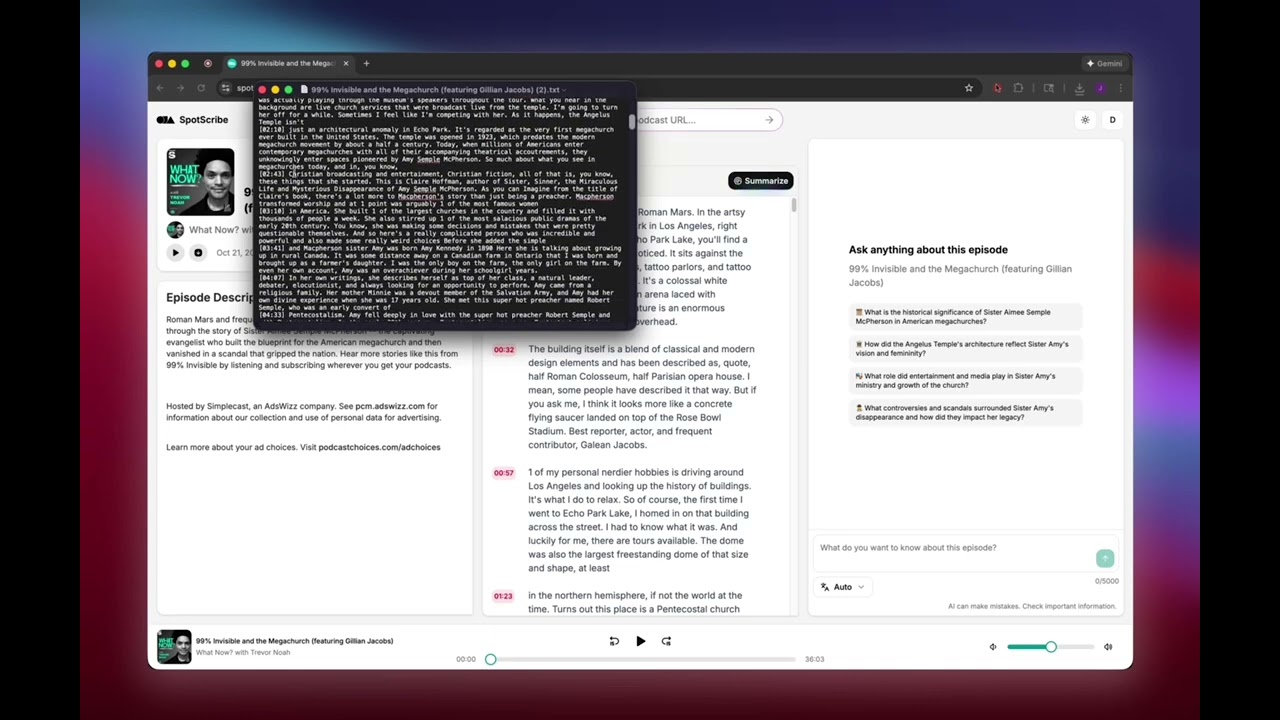
Task: Click the screen recording indicator in tab bar
Action: point(208,63)
